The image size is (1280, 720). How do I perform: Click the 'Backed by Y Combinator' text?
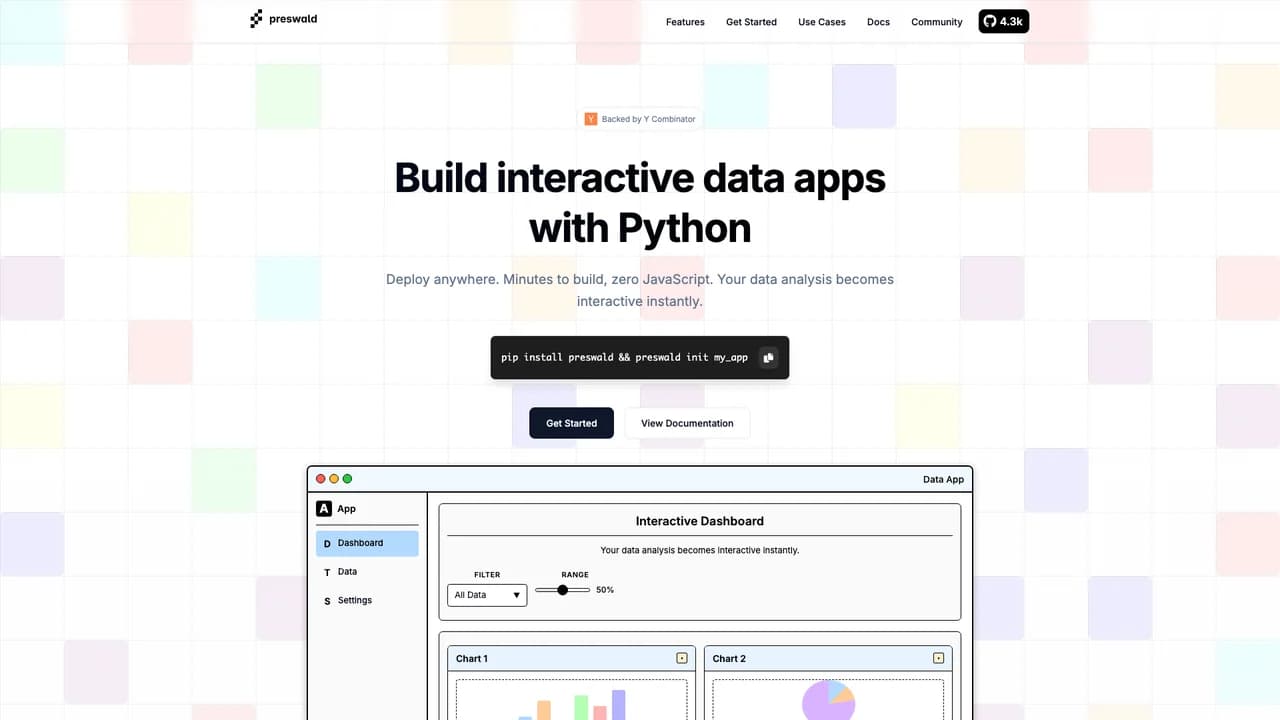648,119
